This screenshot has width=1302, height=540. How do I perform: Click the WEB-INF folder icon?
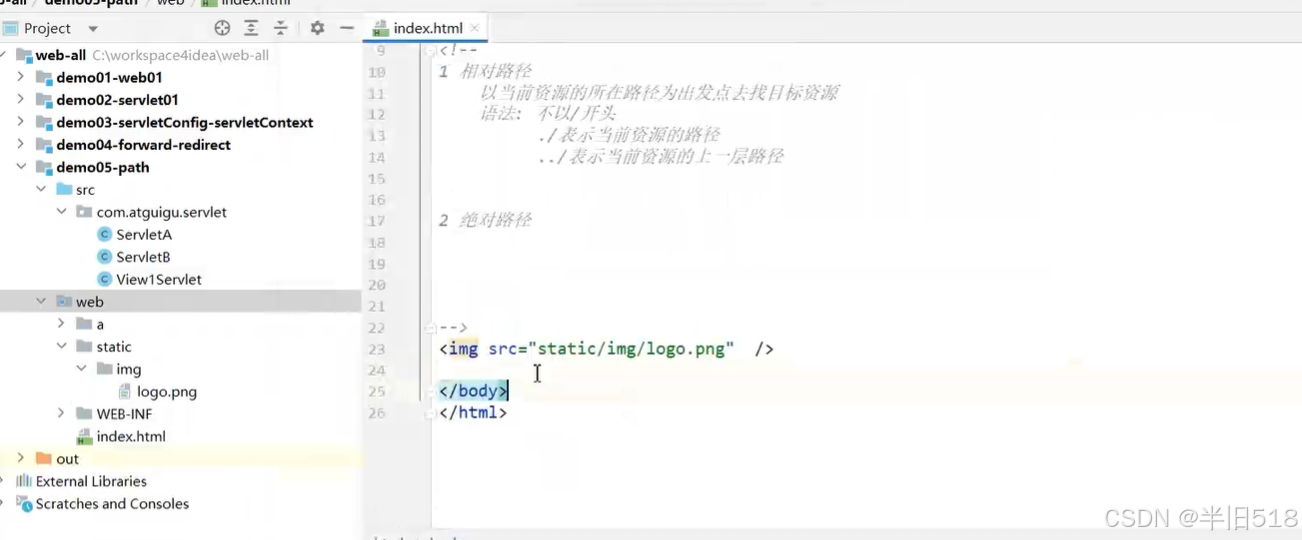click(84, 413)
